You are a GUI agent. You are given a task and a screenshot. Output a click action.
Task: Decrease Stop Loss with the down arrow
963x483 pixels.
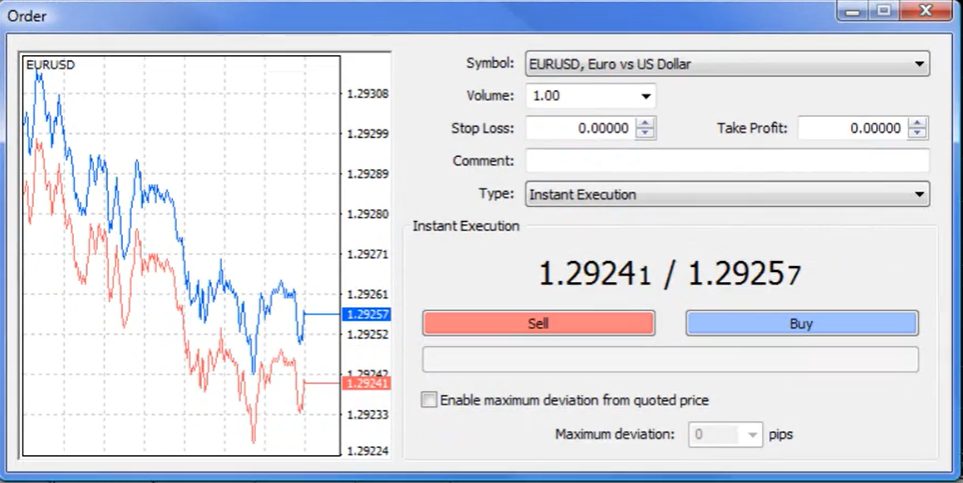pyautogui.click(x=646, y=133)
